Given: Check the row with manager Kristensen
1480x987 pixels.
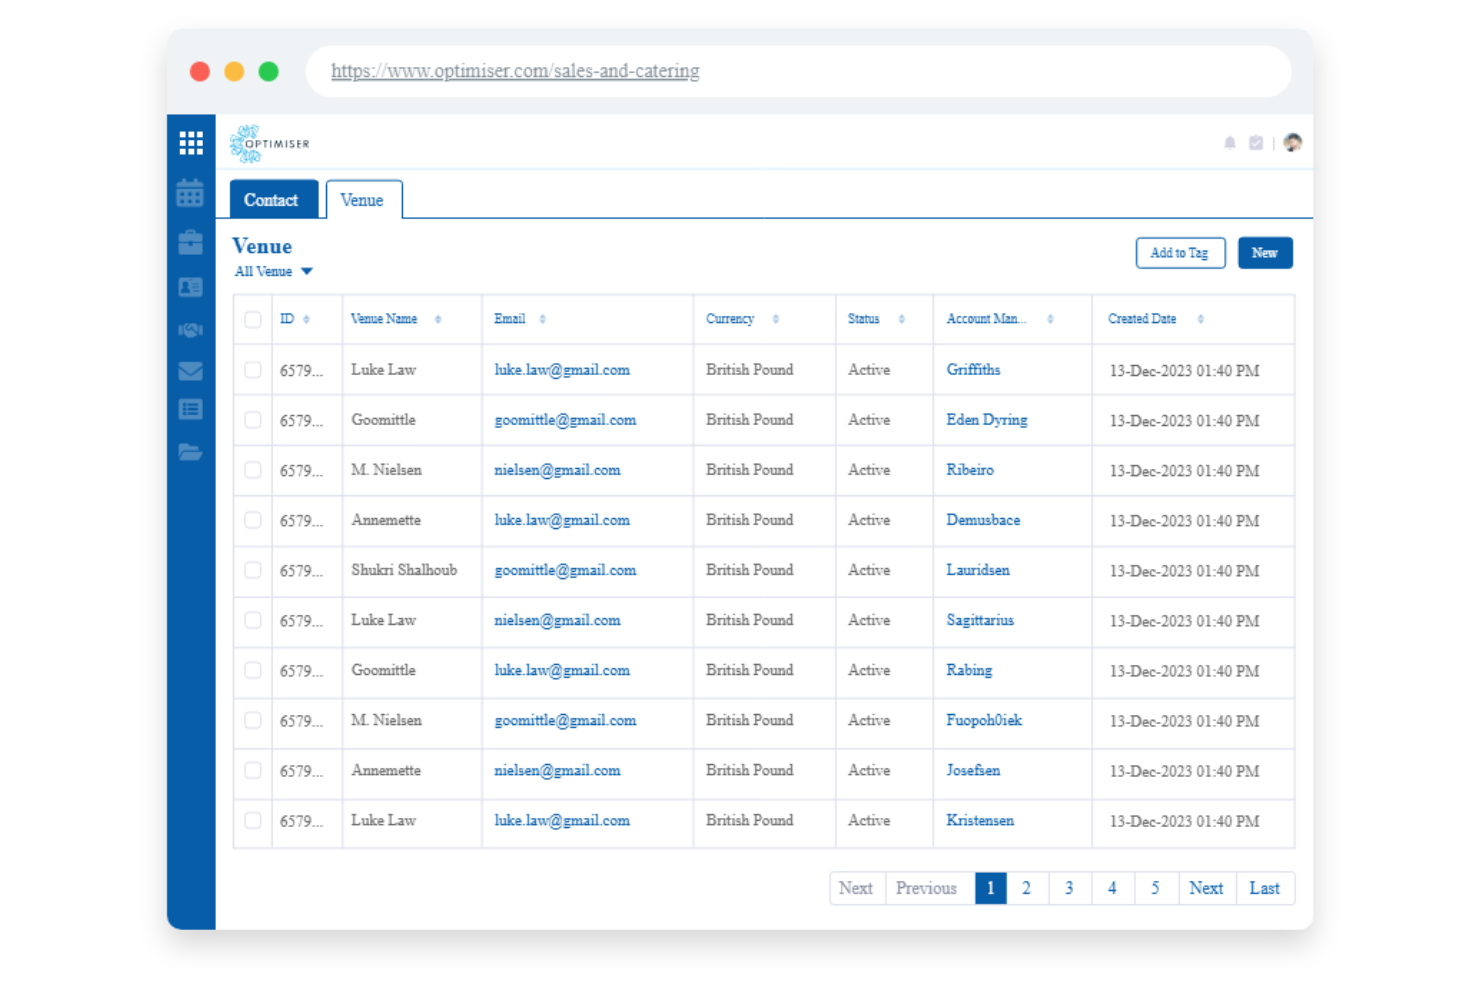Looking at the screenshot, I should pos(253,820).
